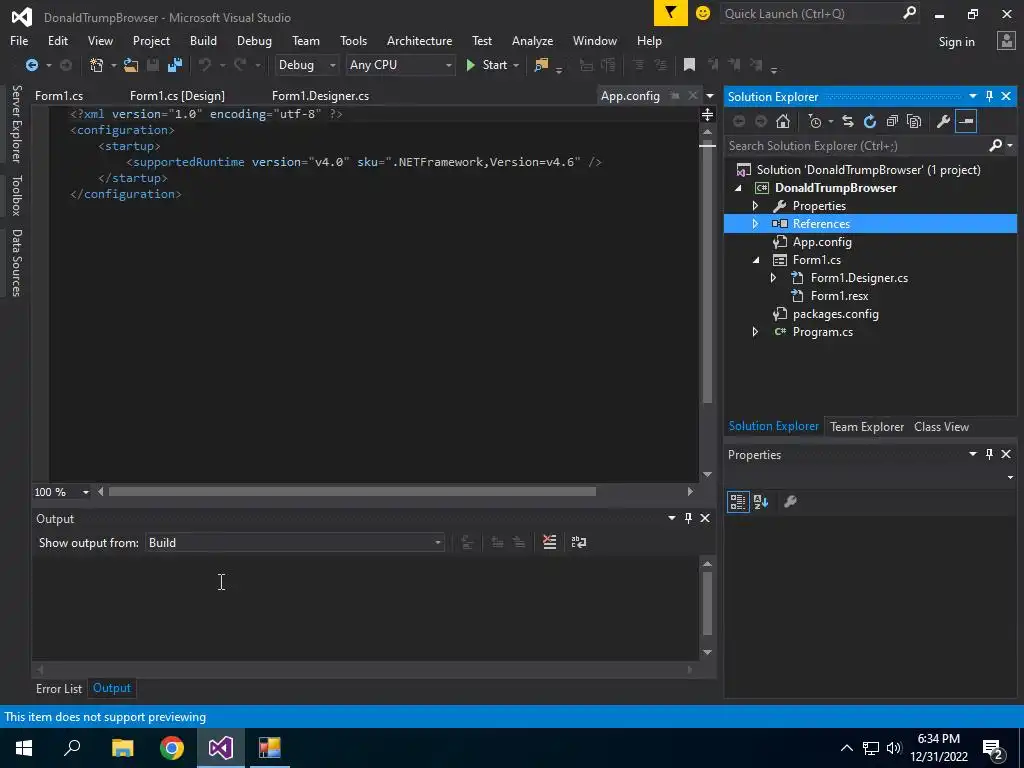Pin the Solution Explorer panel

tap(989, 96)
